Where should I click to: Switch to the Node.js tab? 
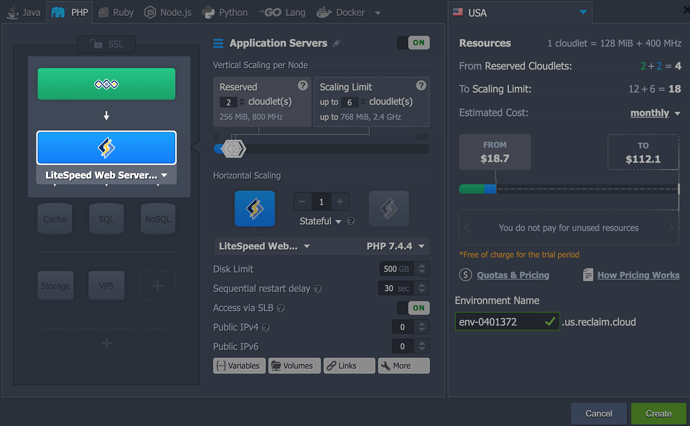click(168, 12)
